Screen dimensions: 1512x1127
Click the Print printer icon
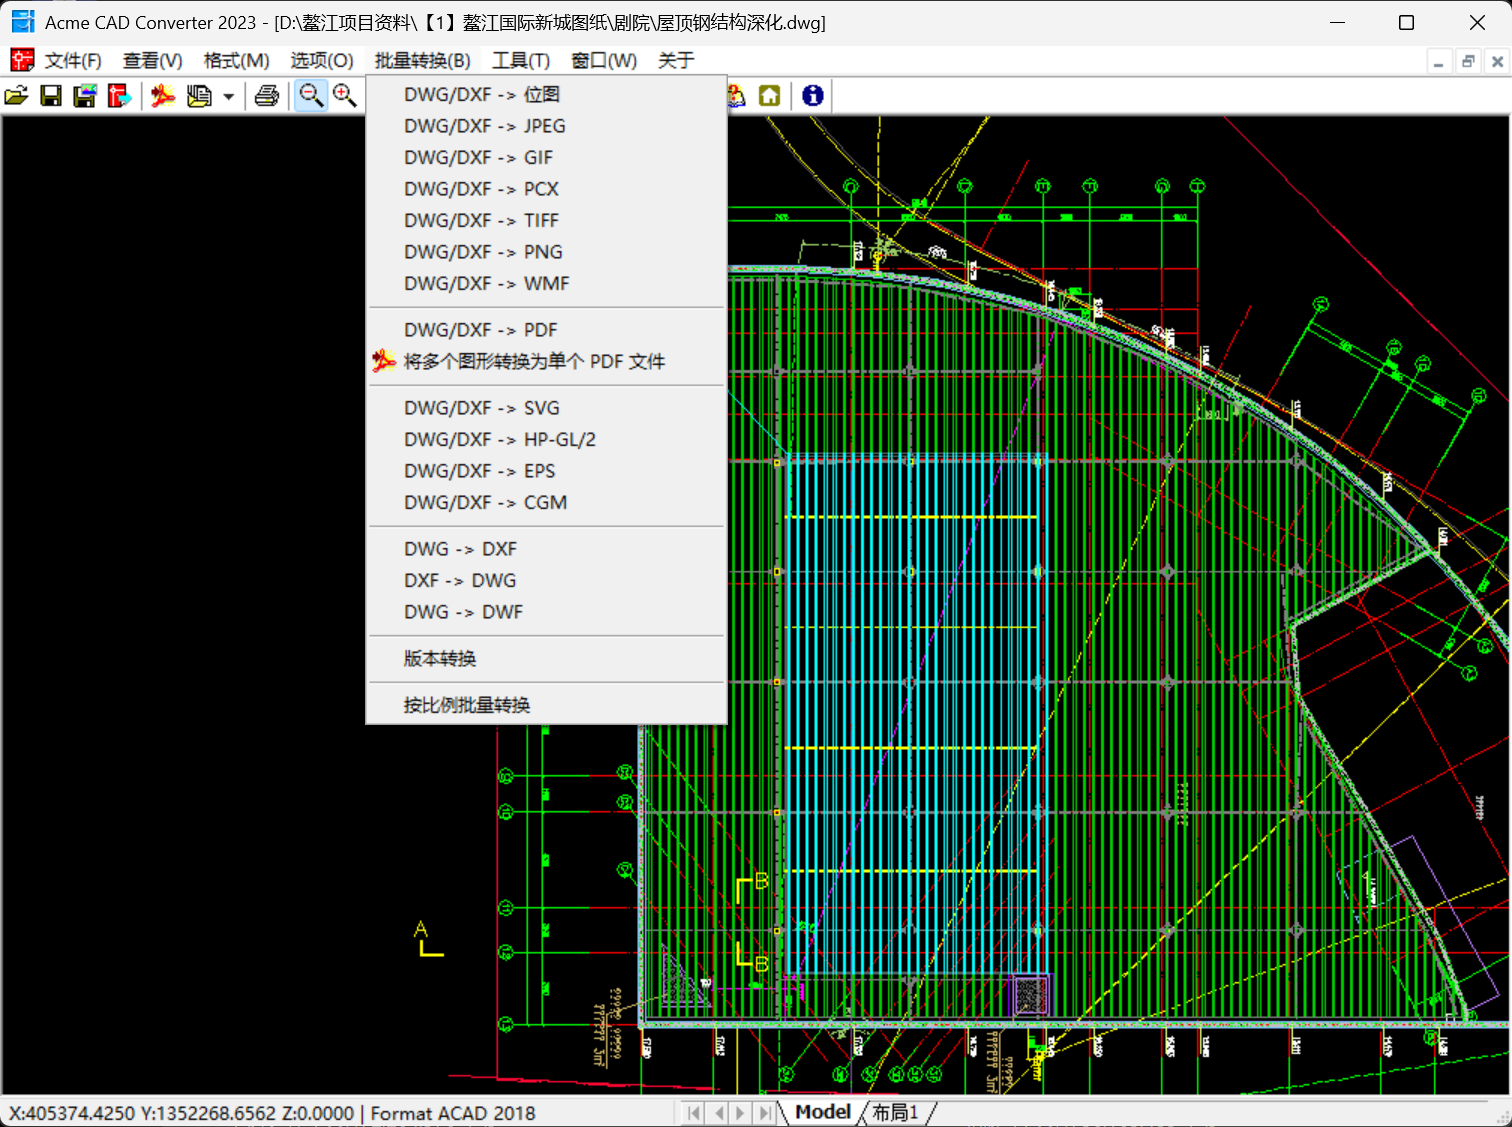click(267, 96)
